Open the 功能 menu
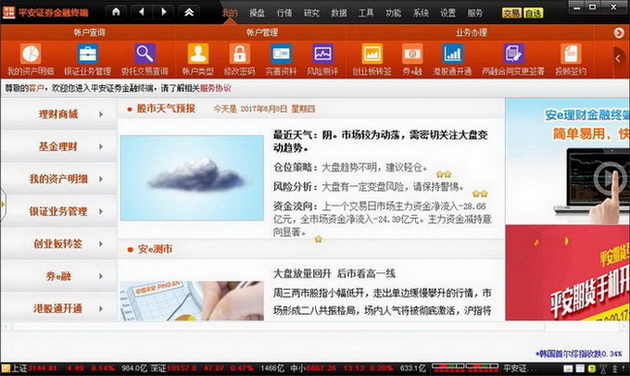The width and height of the screenshot is (630, 376). coord(393,13)
